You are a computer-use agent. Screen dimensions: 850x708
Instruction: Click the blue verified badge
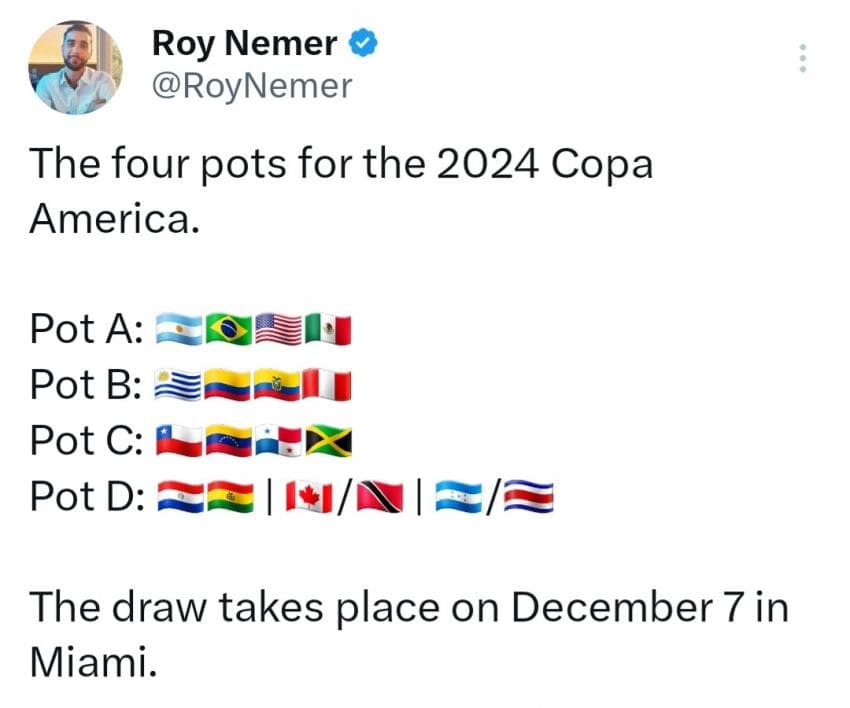[362, 44]
